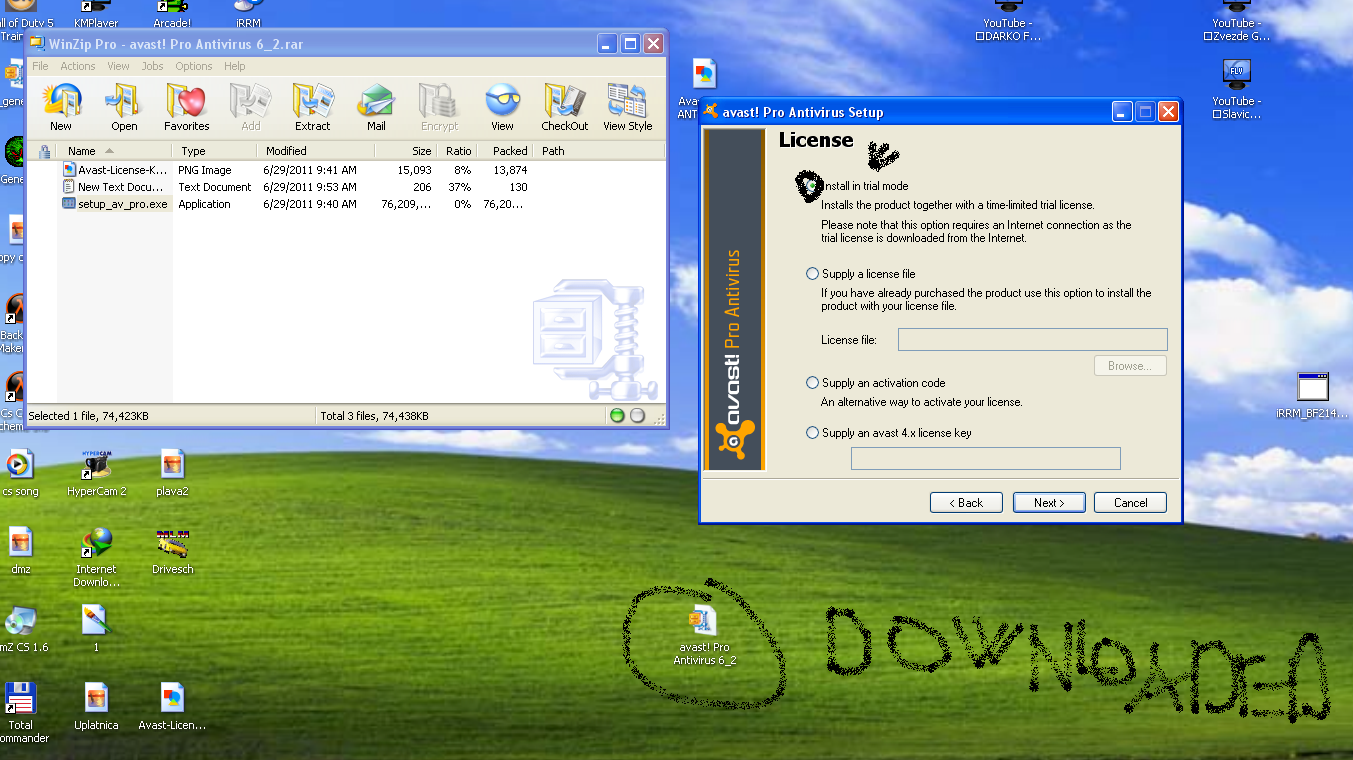Click the Extract icon in WinZip
Screen dimensions: 1353x760
coord(312,107)
